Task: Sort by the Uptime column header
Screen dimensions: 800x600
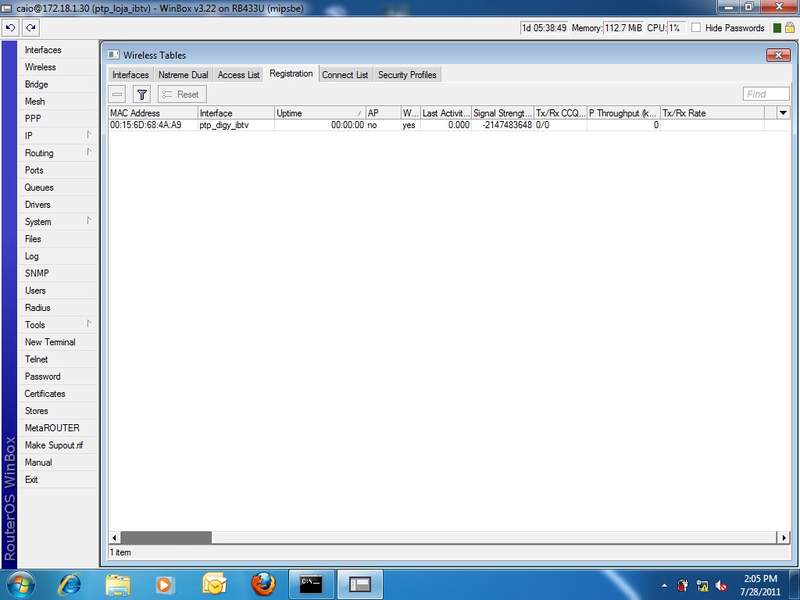Action: coord(320,113)
